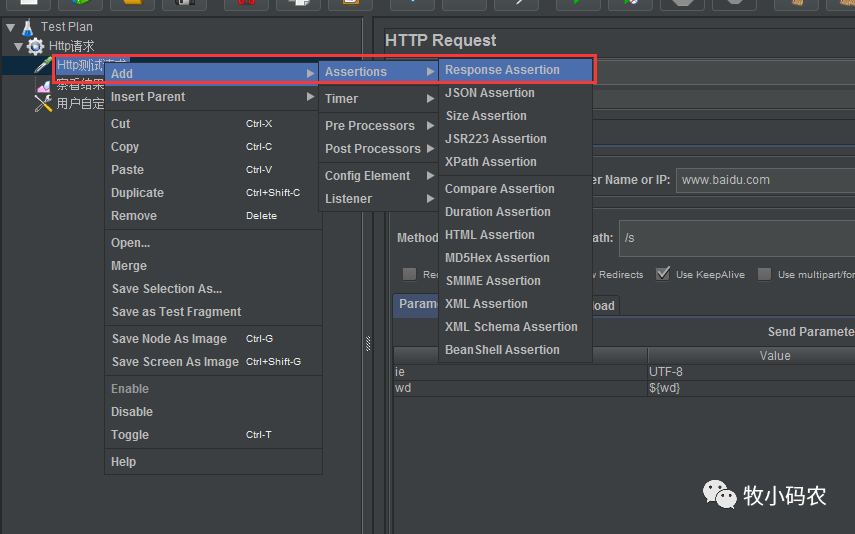The image size is (855, 534).
Task: Click the pink listener icon under the Http sampler
Action: pos(44,86)
